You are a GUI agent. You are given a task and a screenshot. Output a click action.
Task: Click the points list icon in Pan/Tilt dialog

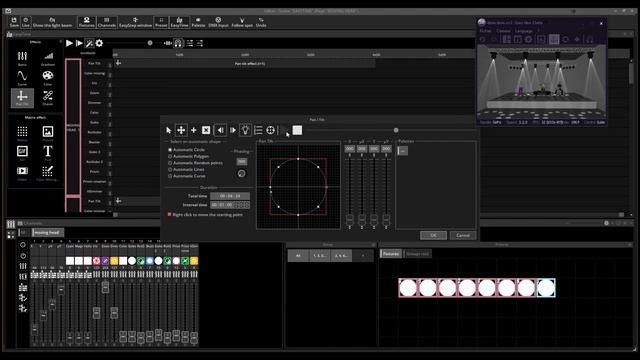click(x=258, y=130)
